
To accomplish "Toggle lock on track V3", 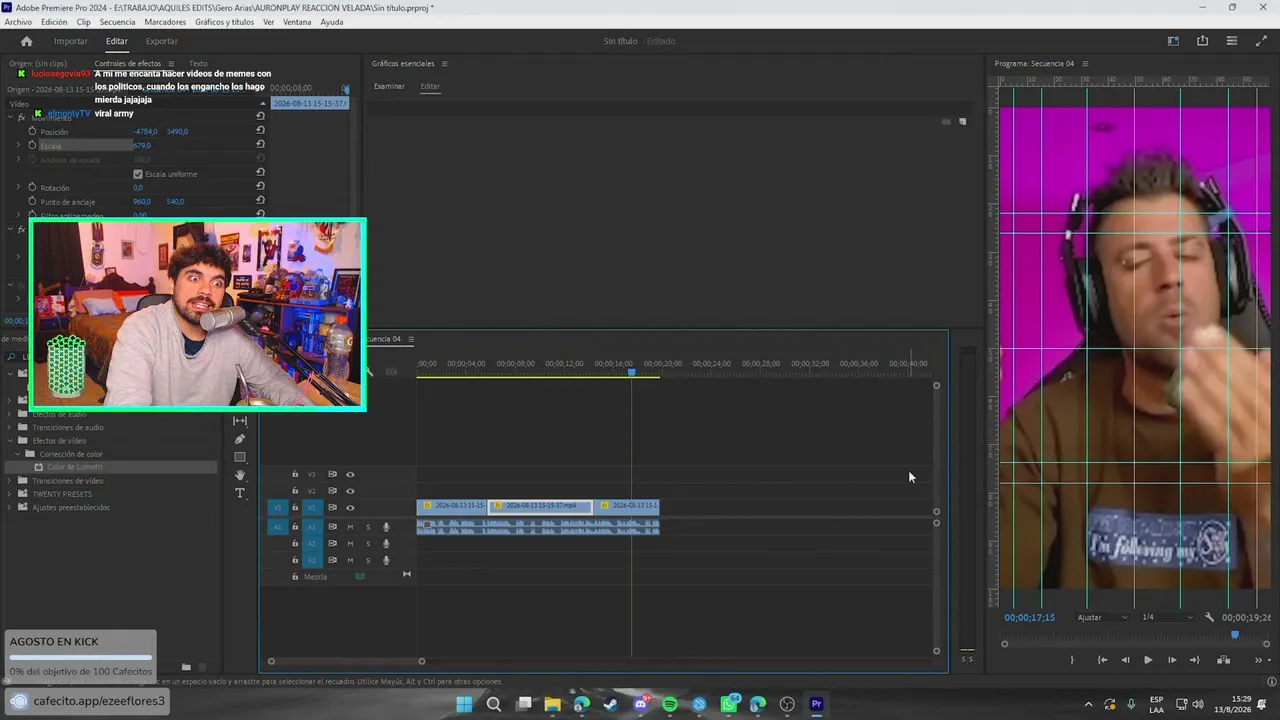I will pyautogui.click(x=295, y=474).
